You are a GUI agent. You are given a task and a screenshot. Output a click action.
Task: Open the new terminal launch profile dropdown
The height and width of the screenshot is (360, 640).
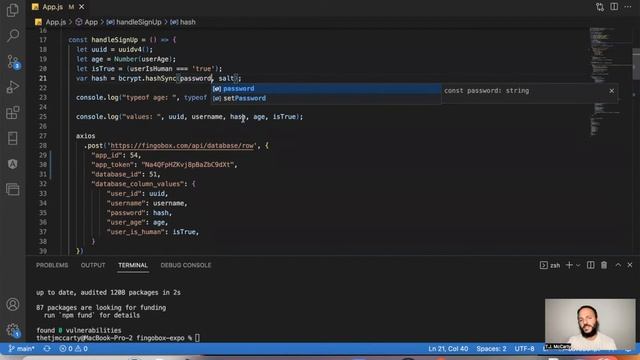click(x=578, y=265)
